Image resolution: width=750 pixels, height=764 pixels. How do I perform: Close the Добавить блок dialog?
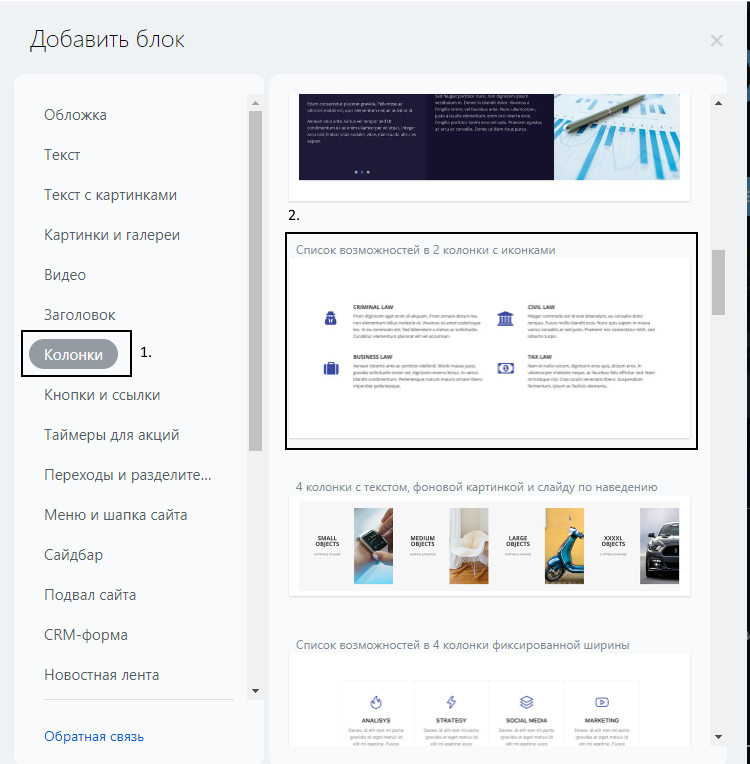coord(716,40)
